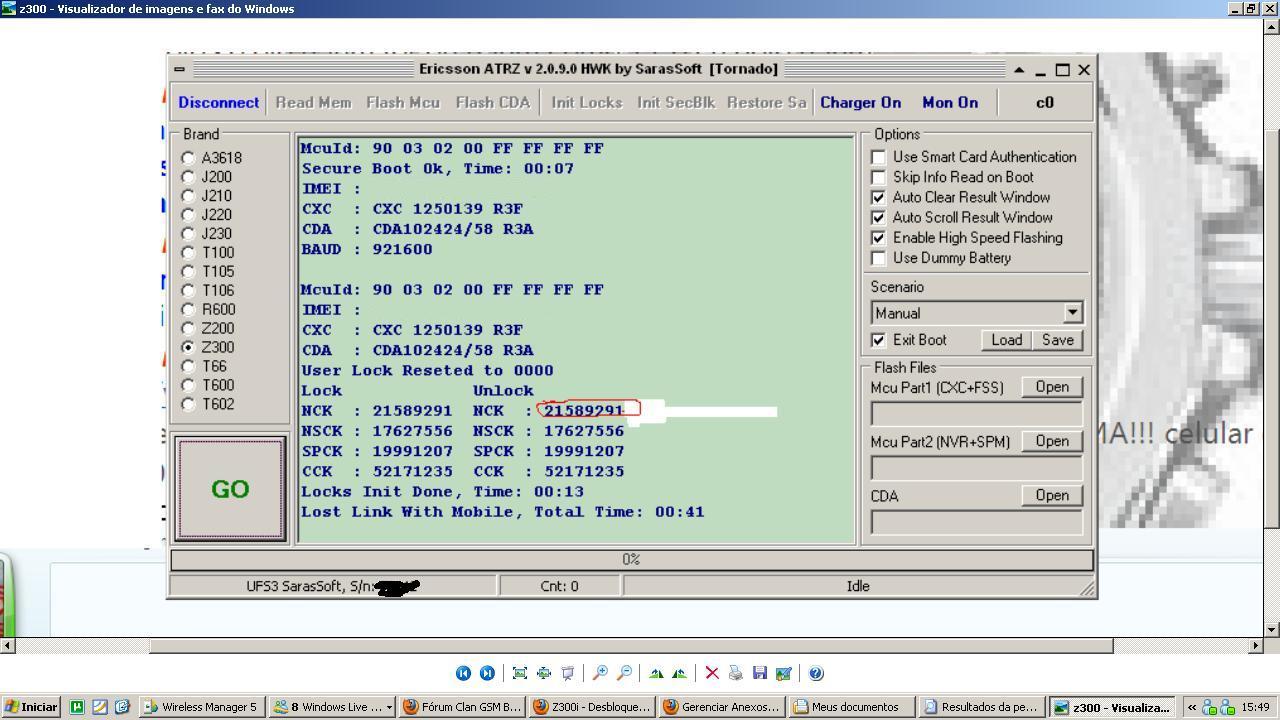The image size is (1280, 720).
Task: Click the ATRZ window roll-up arrow icon
Action: pos(1019,70)
